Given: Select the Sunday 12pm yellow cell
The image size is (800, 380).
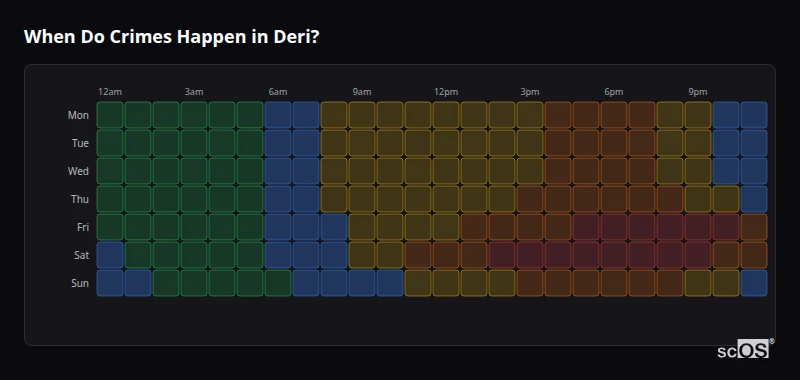Looking at the screenshot, I should [x=446, y=283].
